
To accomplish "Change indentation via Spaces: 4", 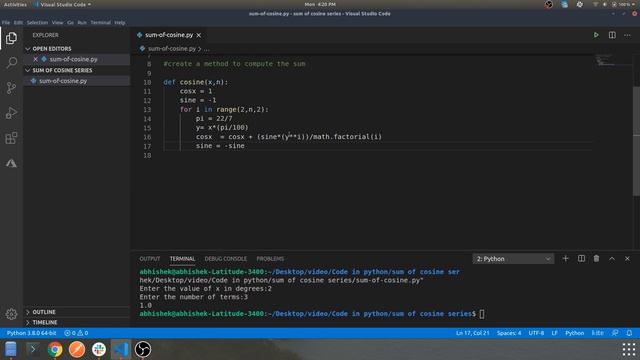I will point(509,333).
